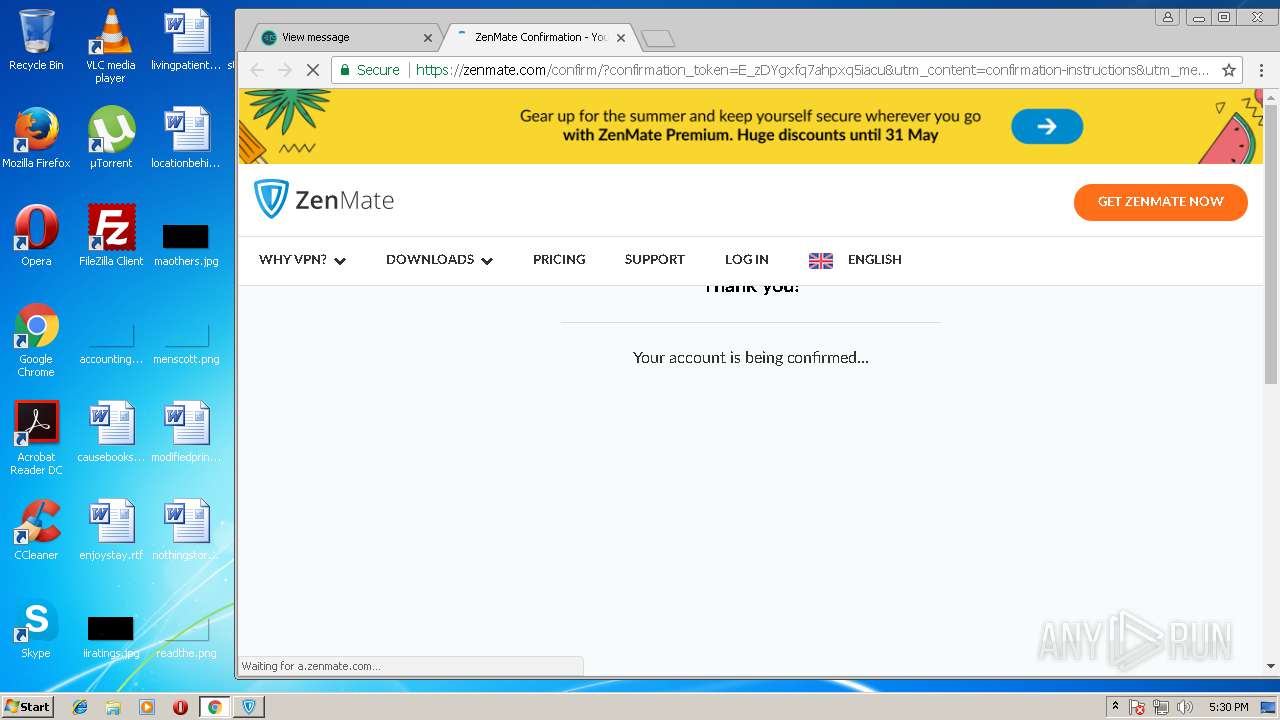Click the Secure padlock site info
The width and height of the screenshot is (1280, 720).
click(x=370, y=70)
